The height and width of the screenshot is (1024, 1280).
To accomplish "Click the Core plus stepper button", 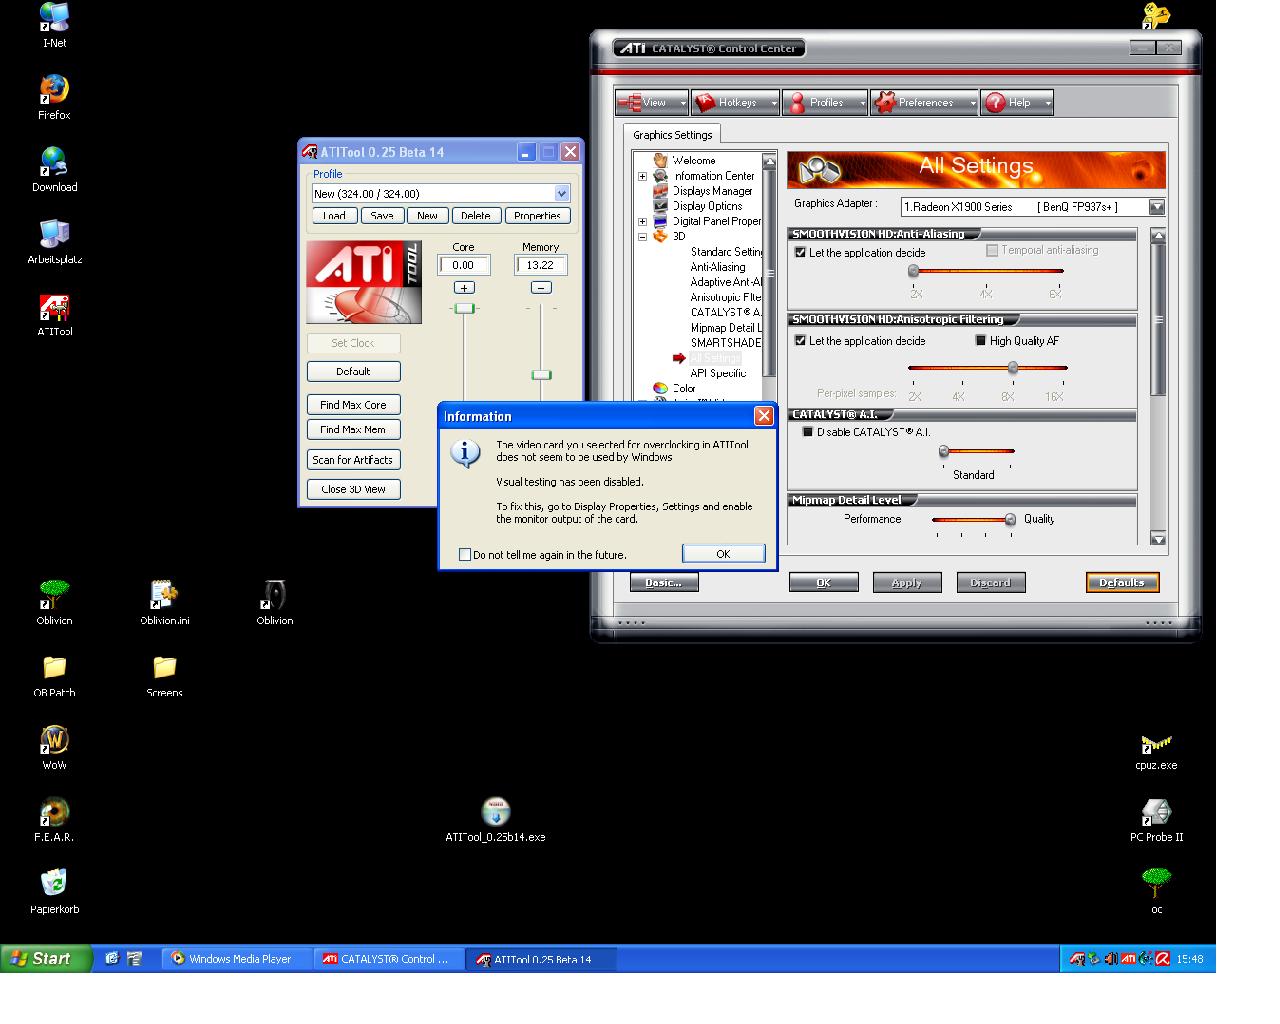I will 464,288.
